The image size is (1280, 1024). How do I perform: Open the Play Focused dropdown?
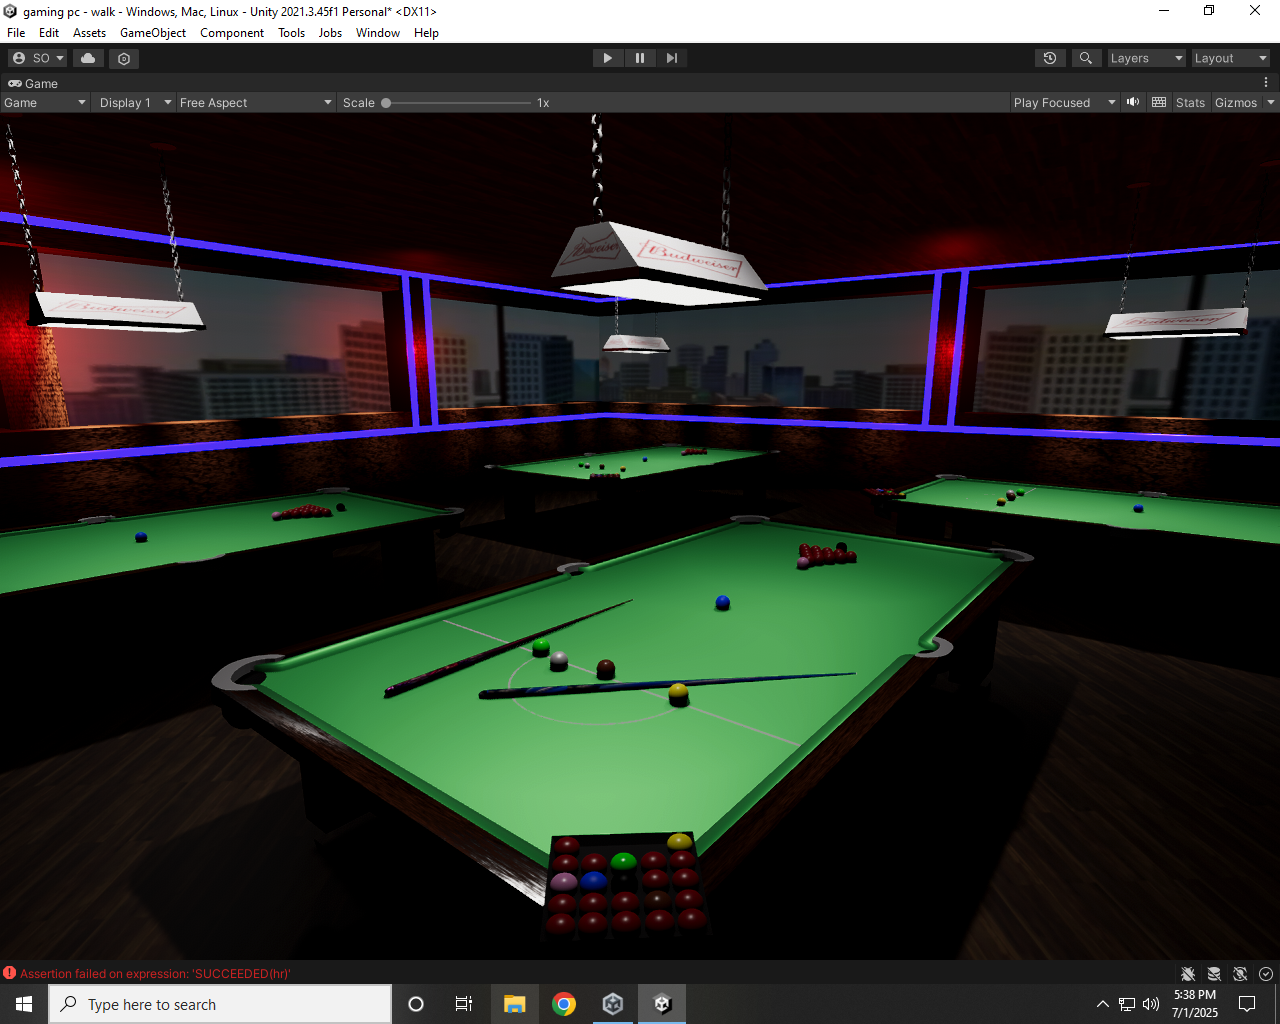click(1064, 102)
